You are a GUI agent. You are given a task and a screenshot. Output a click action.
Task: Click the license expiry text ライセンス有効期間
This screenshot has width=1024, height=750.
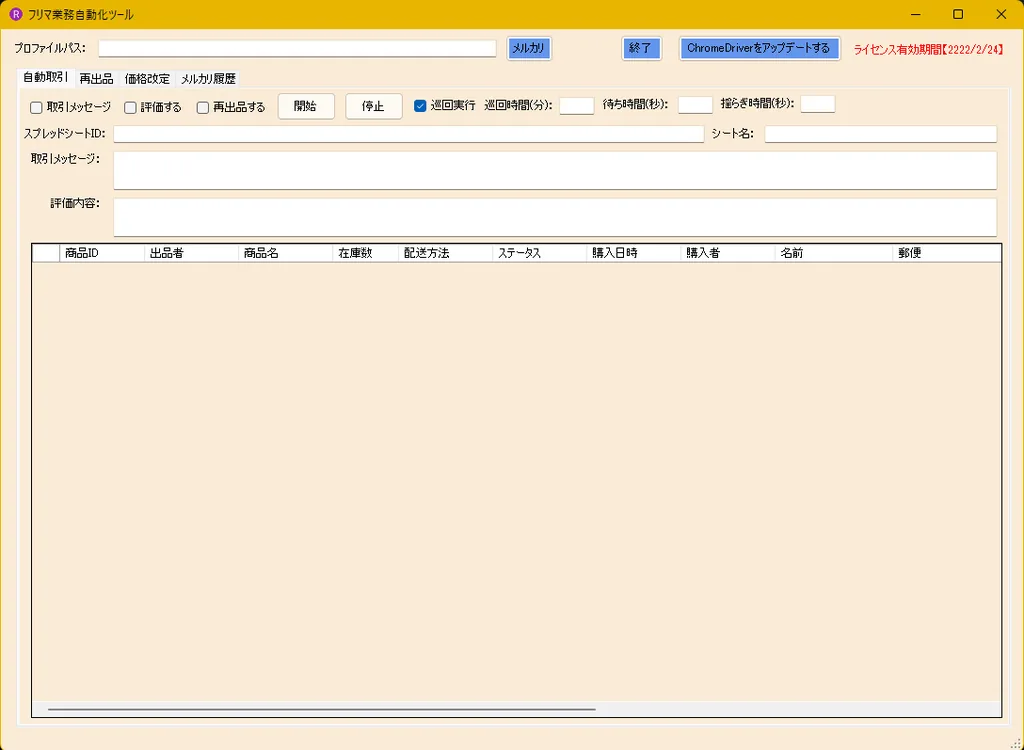coord(929,50)
